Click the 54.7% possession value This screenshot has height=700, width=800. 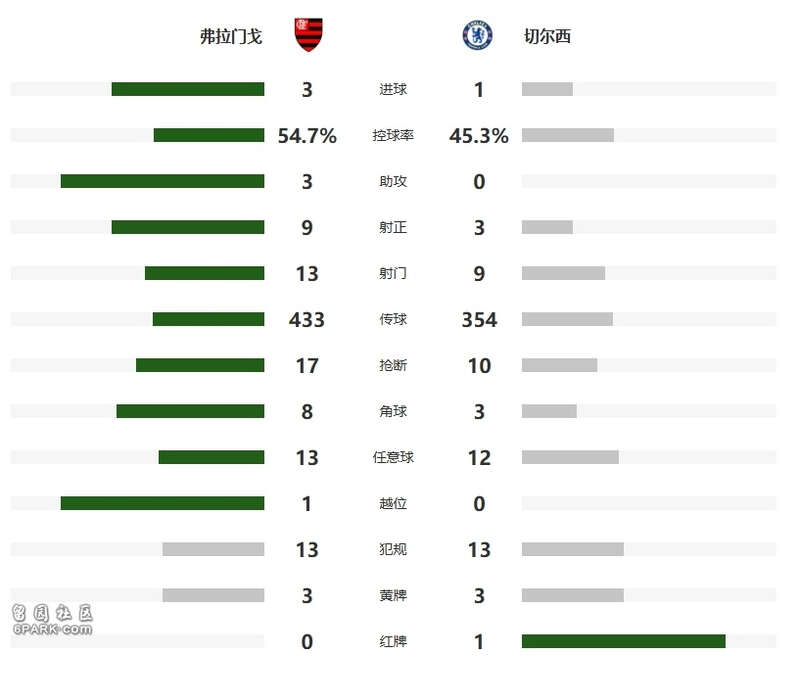[x=307, y=136]
